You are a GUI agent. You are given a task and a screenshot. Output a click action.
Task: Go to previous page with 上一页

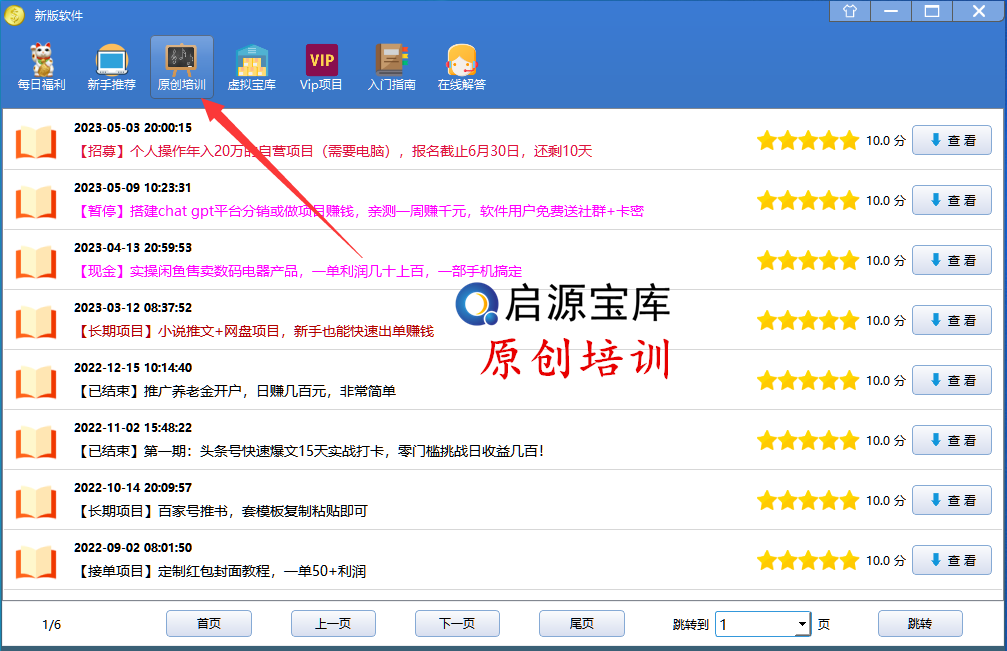pyautogui.click(x=333, y=623)
